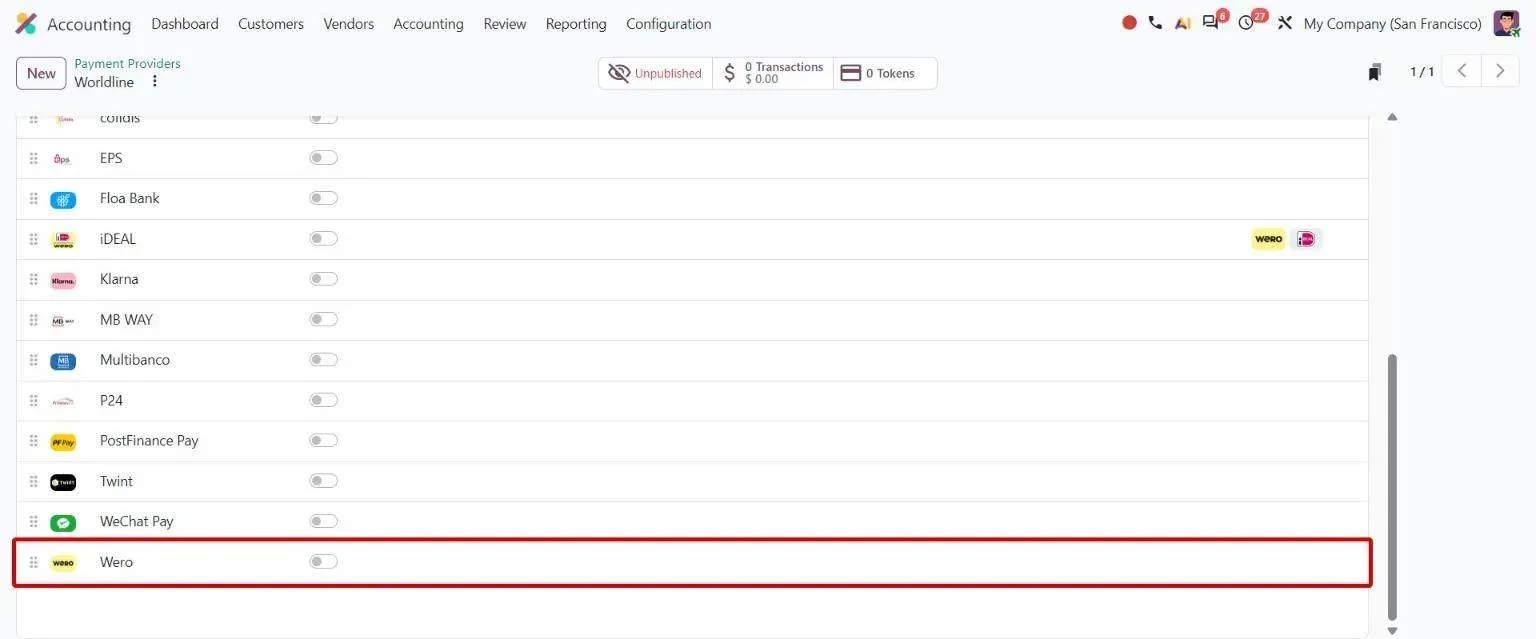Viewport: 1536px width, 639px height.
Task: Open the phone VoIP icon
Action: click(1155, 23)
